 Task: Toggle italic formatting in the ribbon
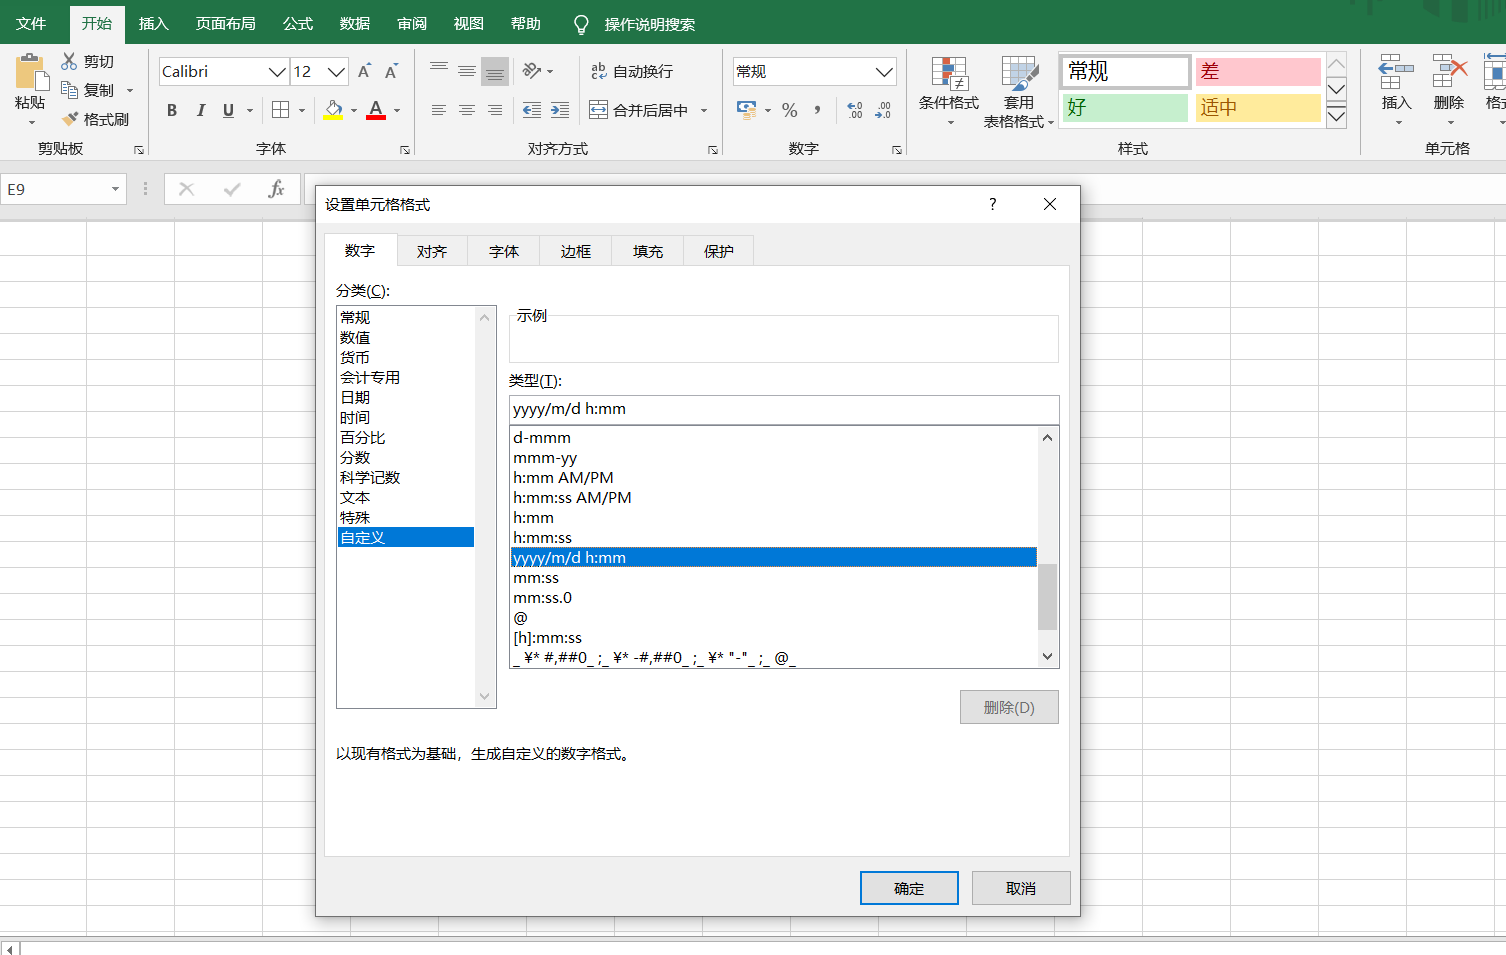click(x=200, y=110)
